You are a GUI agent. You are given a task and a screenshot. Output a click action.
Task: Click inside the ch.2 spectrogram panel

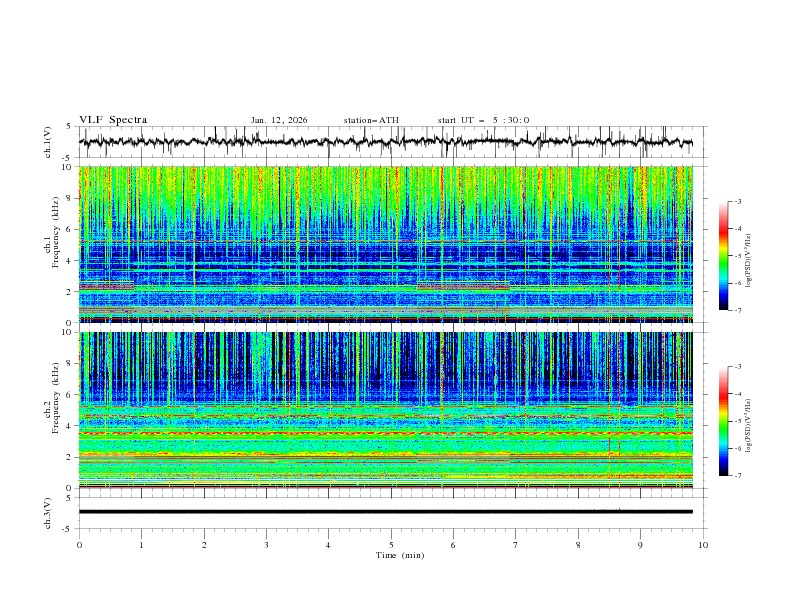[386, 410]
